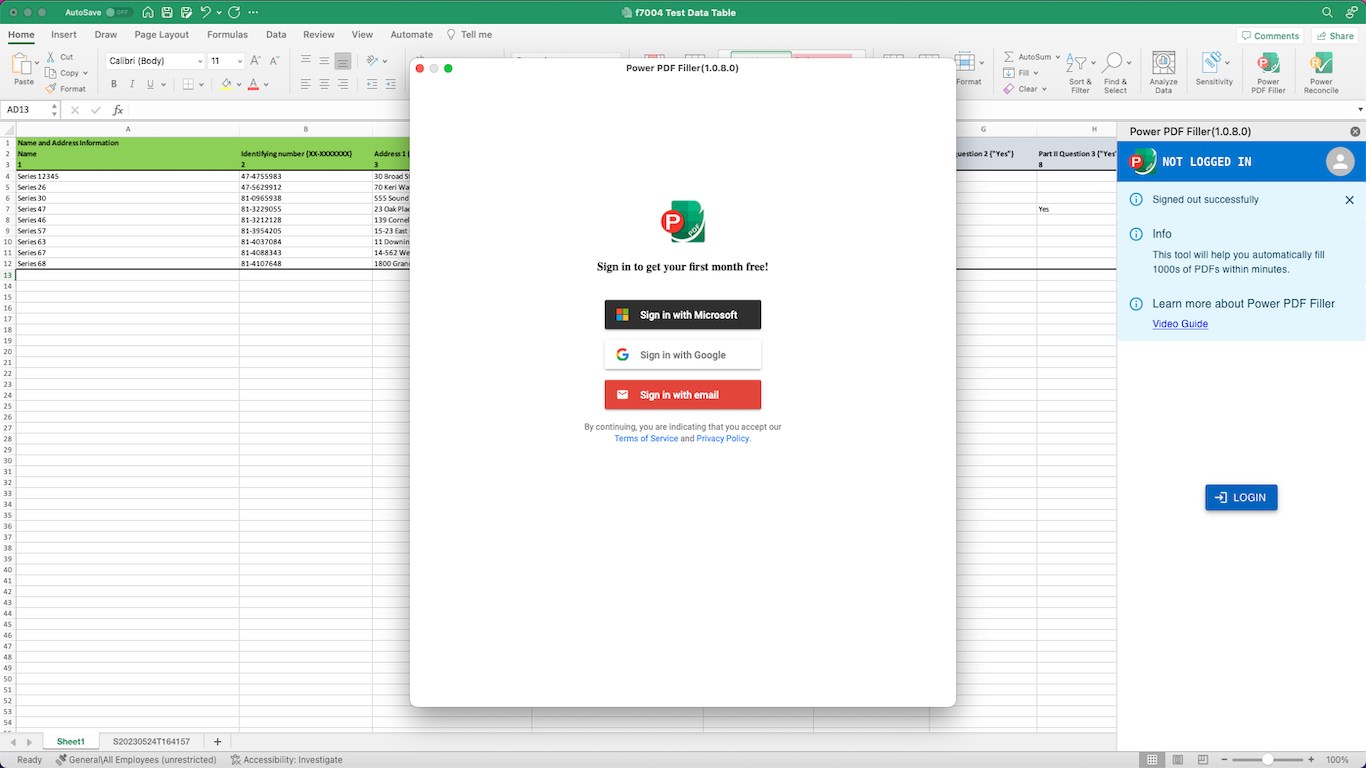The image size is (1366, 768).
Task: Click the zoom slider handle
Action: [1267, 760]
